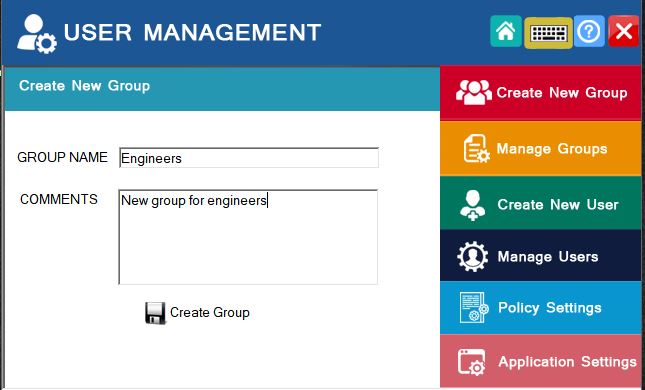
Task: Open Application Settings text entry
Action: (567, 362)
